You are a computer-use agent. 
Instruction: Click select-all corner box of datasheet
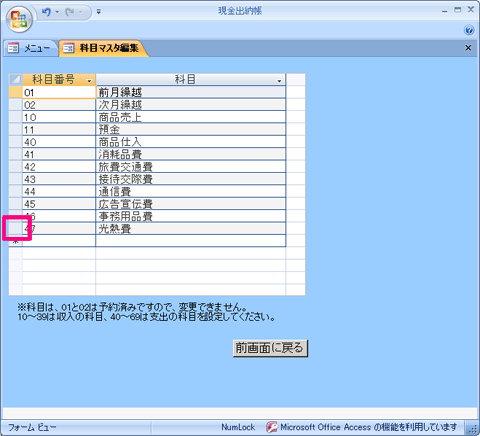point(15,80)
